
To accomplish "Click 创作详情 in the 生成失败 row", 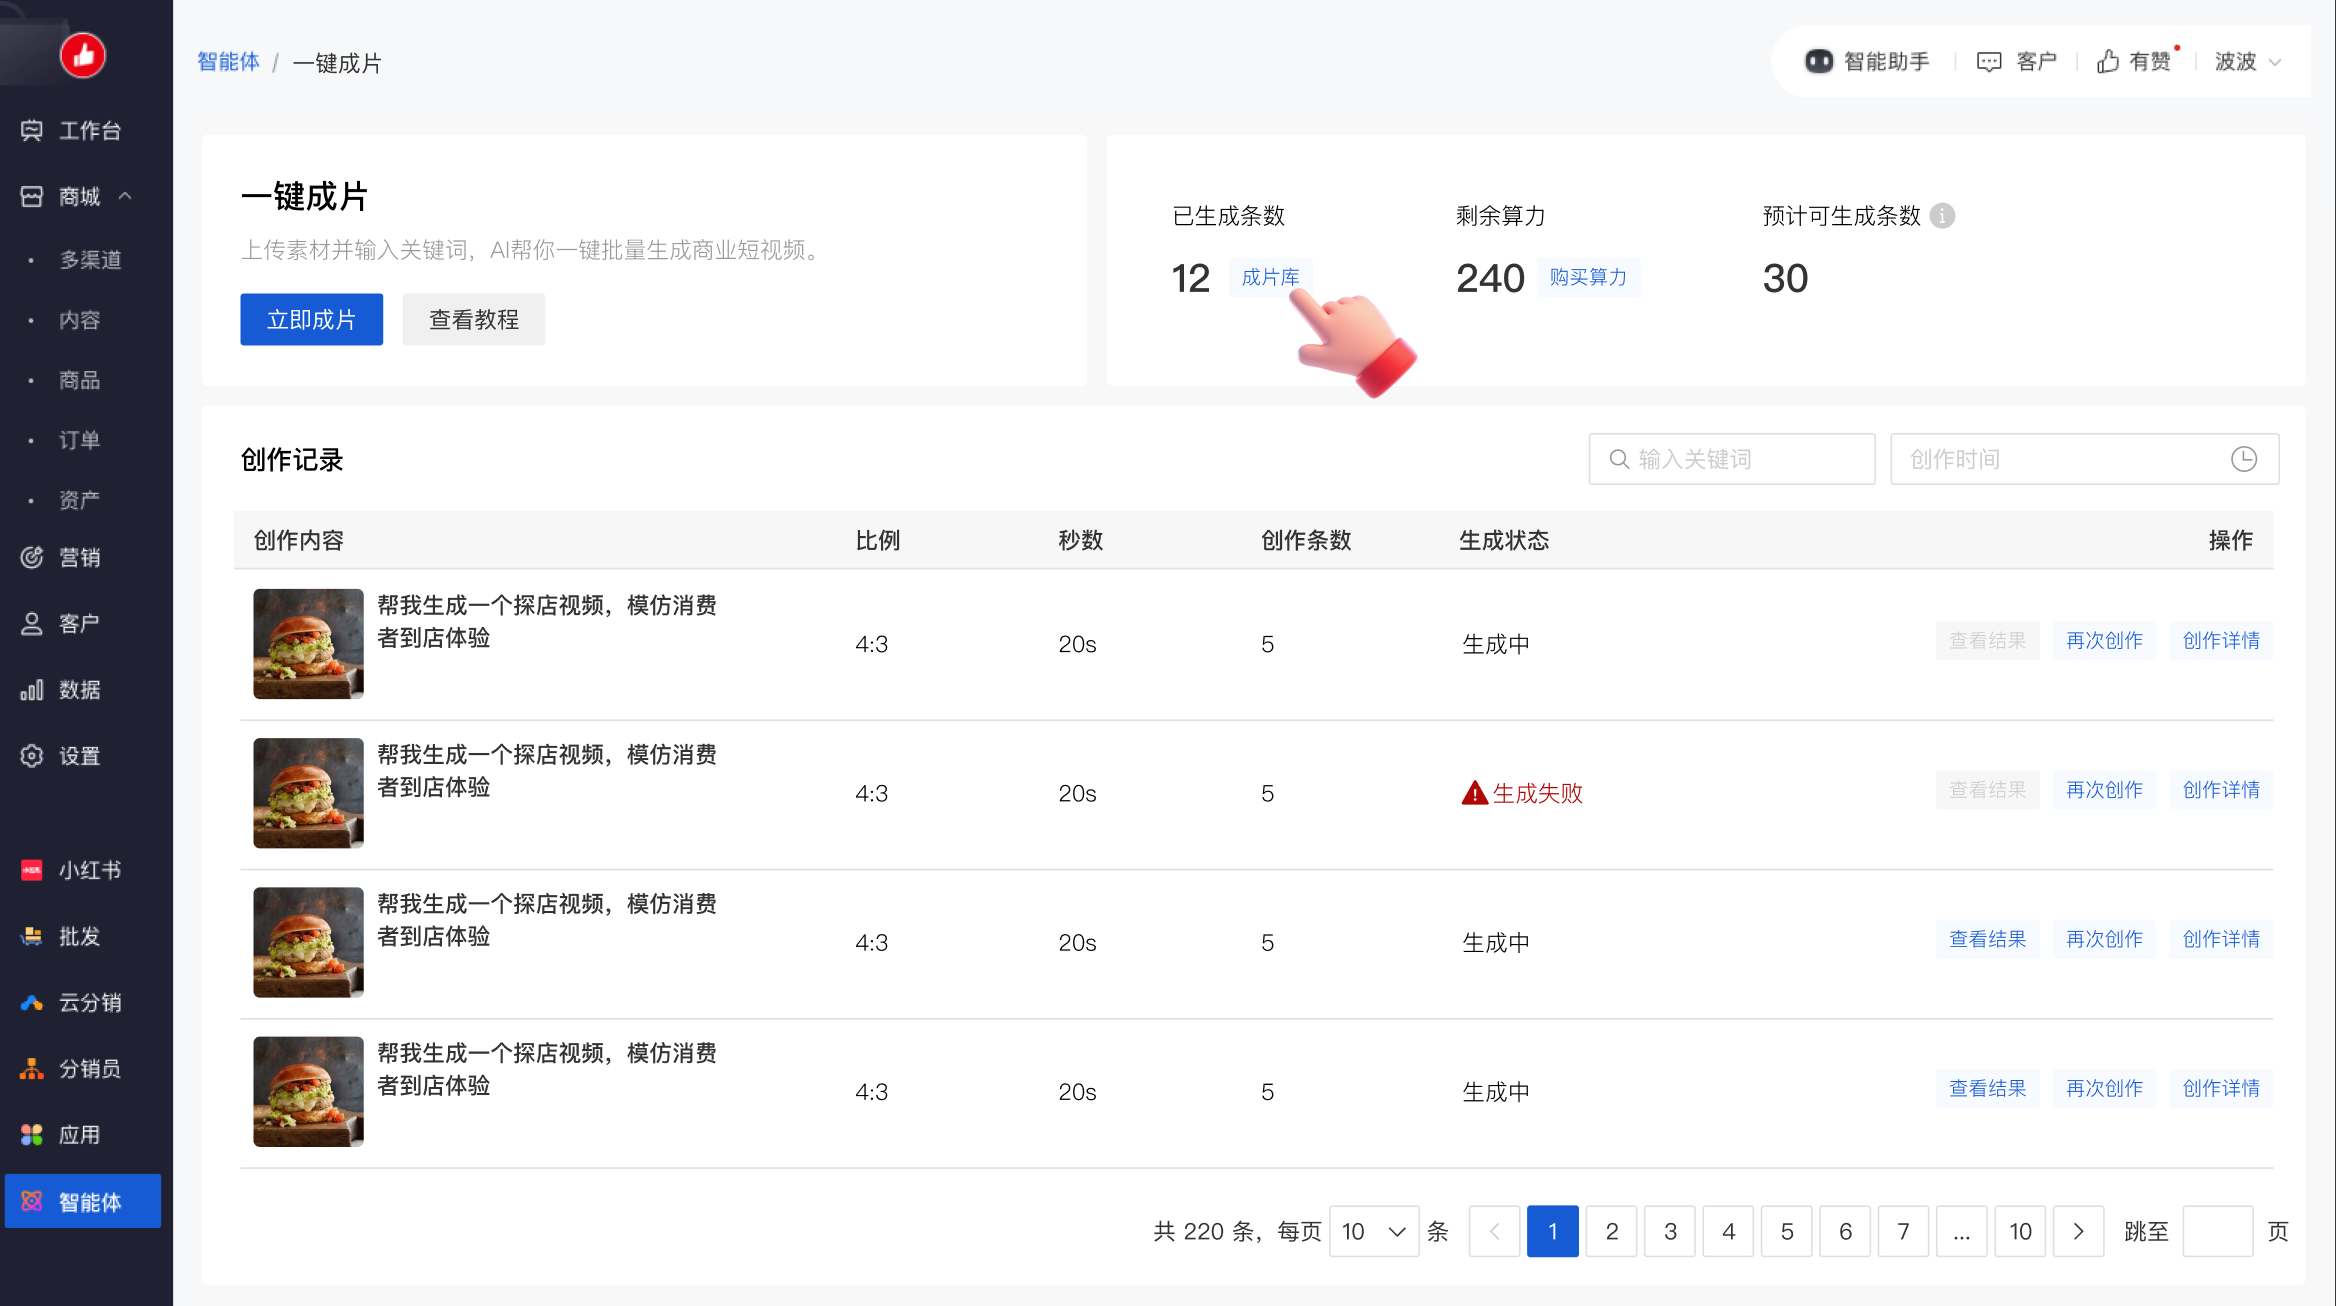I will [2221, 789].
